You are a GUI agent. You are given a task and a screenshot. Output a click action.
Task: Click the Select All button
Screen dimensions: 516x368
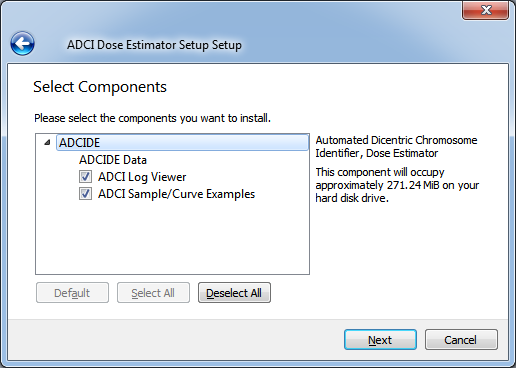click(153, 293)
